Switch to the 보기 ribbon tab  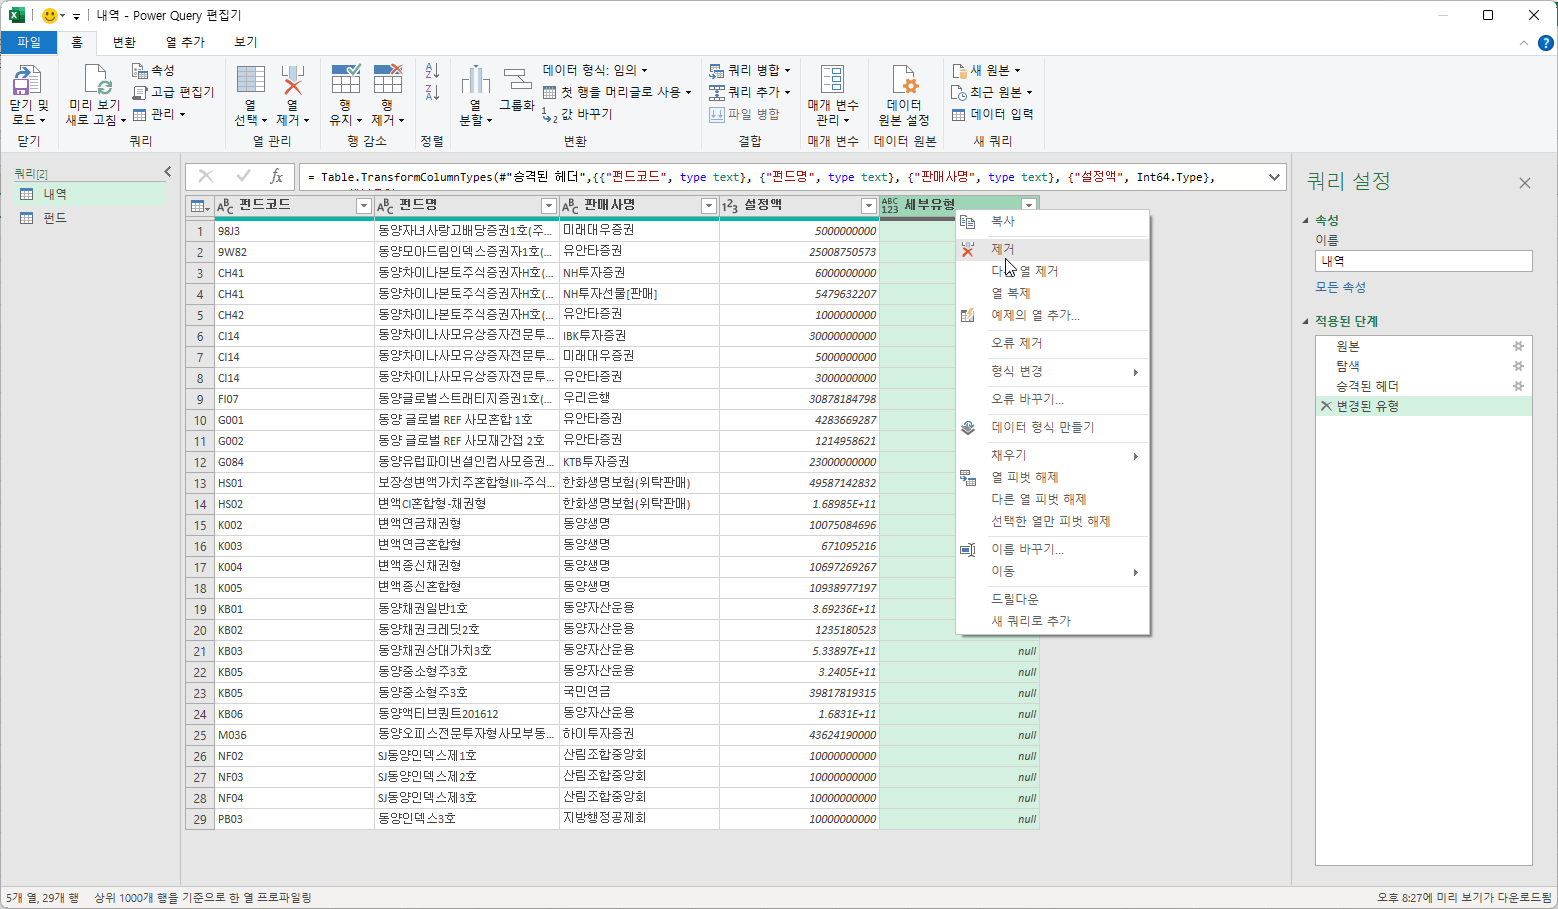[246, 42]
